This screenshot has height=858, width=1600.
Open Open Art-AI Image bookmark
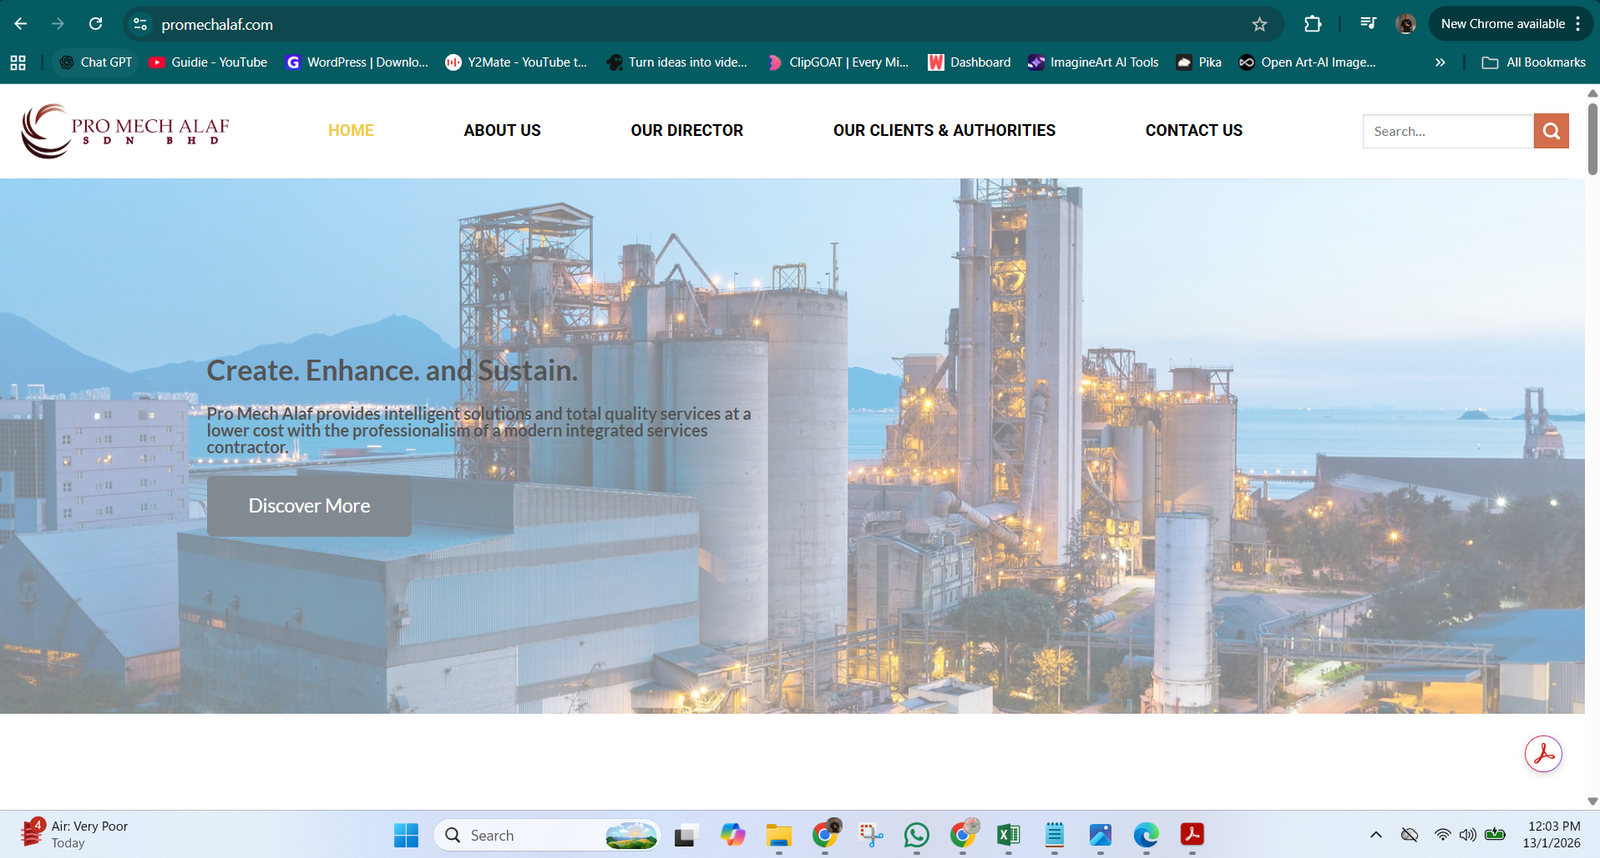(x=1307, y=62)
